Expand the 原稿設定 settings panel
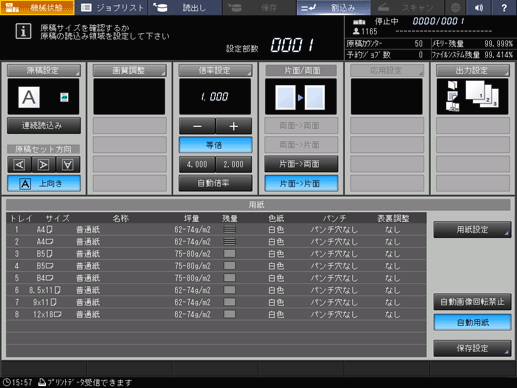Viewport: 517px width, 388px height. pos(44,70)
